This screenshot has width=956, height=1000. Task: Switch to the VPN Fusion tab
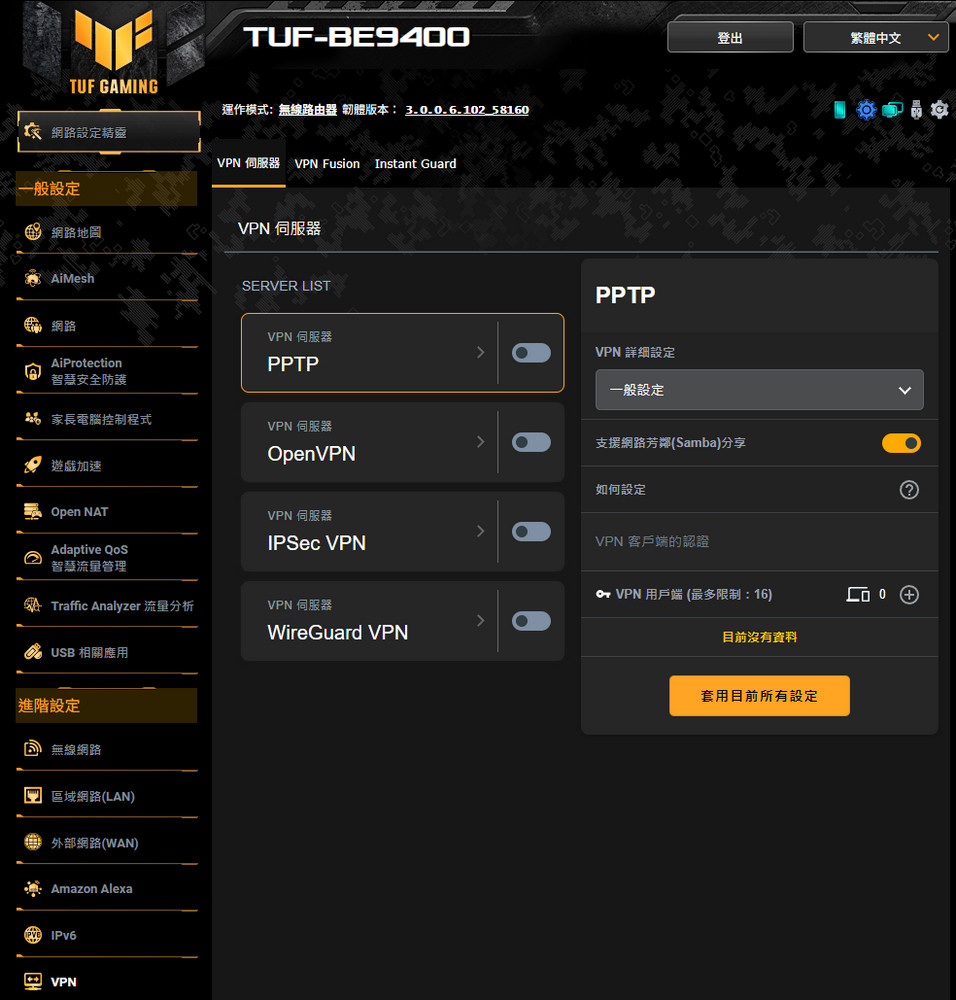[x=327, y=164]
